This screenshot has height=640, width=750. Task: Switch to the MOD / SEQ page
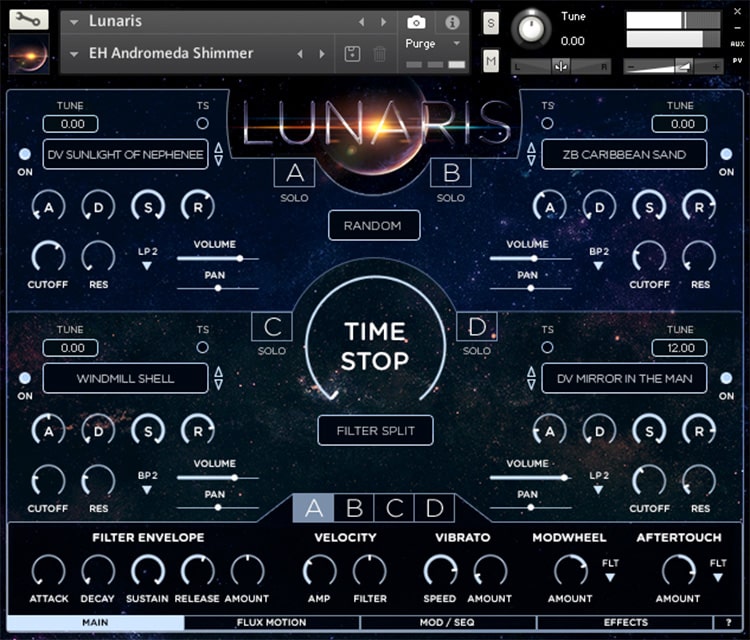pos(447,622)
